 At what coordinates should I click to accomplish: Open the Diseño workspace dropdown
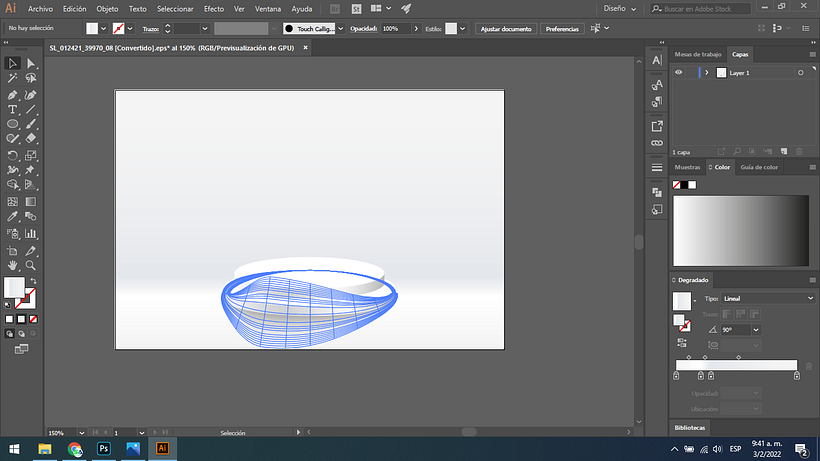[x=619, y=8]
